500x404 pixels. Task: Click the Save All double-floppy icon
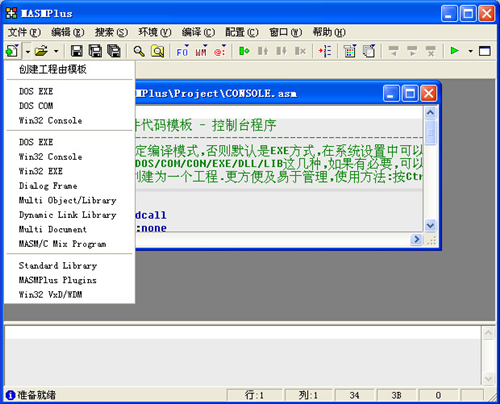click(x=95, y=51)
